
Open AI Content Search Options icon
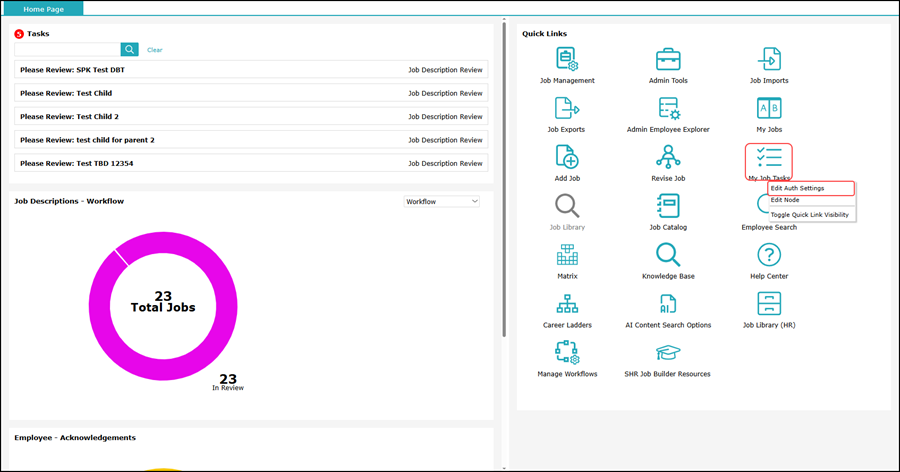[x=668, y=304]
